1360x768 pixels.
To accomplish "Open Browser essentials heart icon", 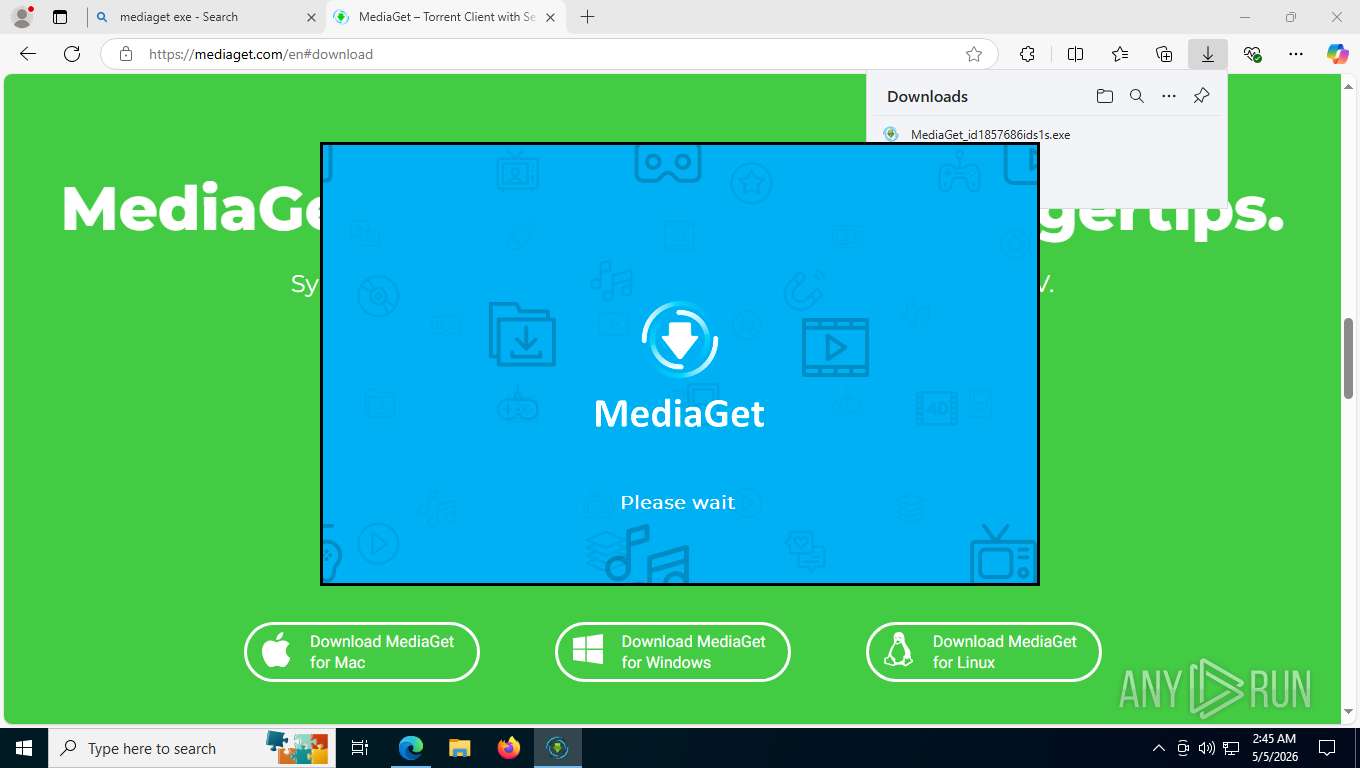I will pyautogui.click(x=1252, y=54).
